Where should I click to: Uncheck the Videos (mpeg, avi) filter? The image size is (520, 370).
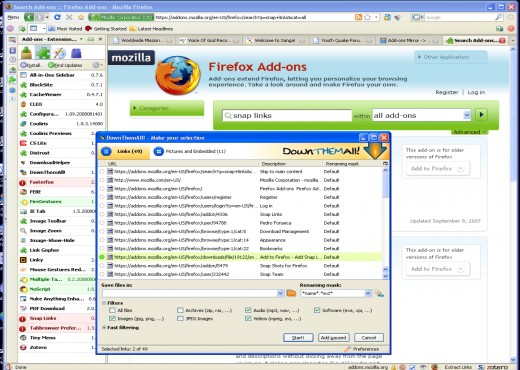pos(248,319)
